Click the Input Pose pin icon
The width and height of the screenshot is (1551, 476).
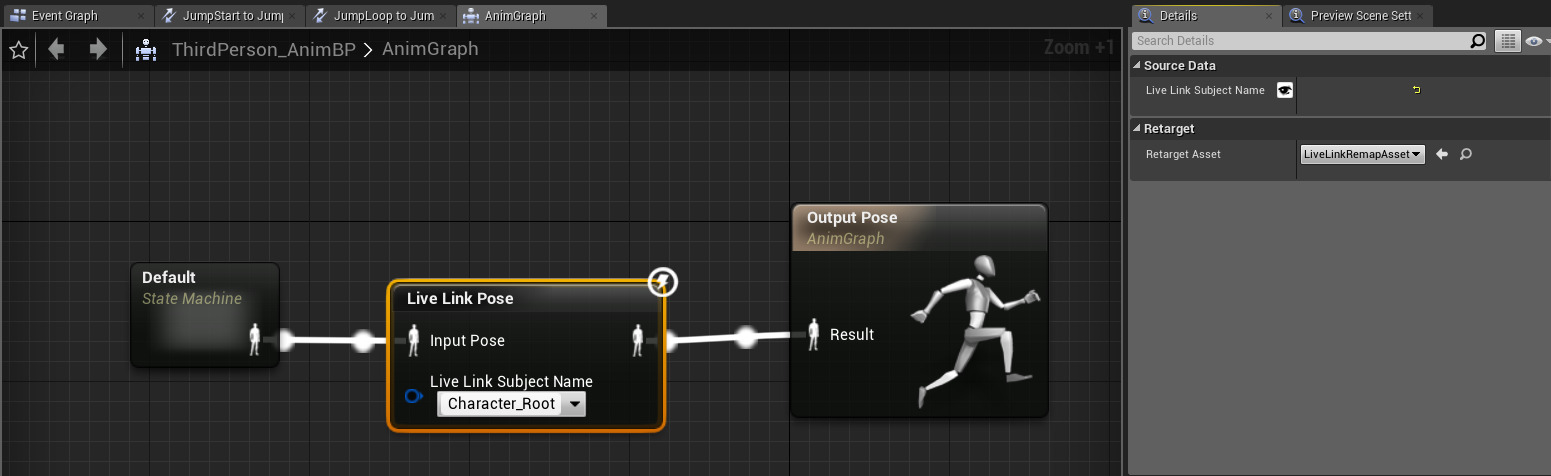(x=414, y=340)
